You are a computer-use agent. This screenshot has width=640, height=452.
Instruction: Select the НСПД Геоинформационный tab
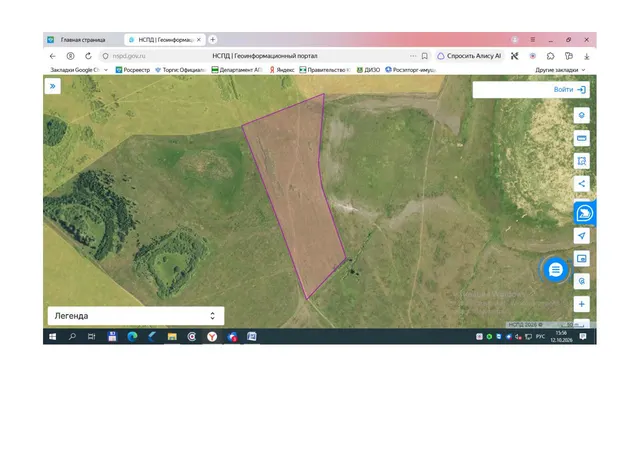pos(162,40)
